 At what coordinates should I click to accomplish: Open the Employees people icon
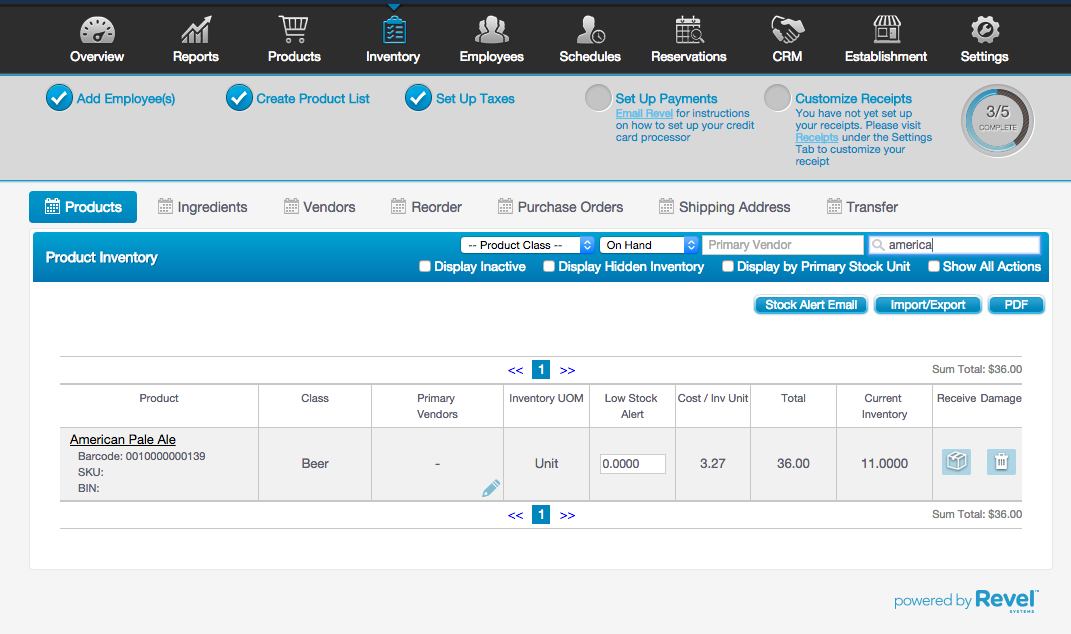(491, 30)
